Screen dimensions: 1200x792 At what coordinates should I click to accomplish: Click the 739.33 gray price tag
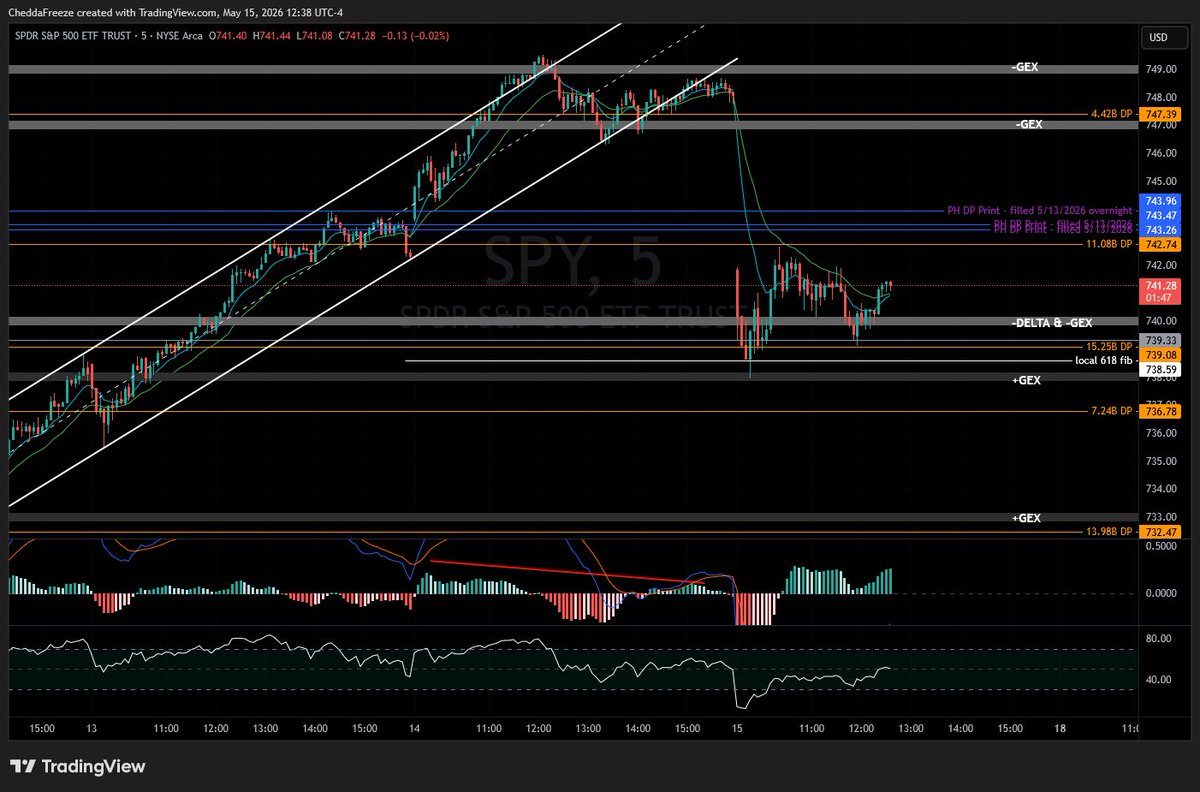(x=1160, y=340)
